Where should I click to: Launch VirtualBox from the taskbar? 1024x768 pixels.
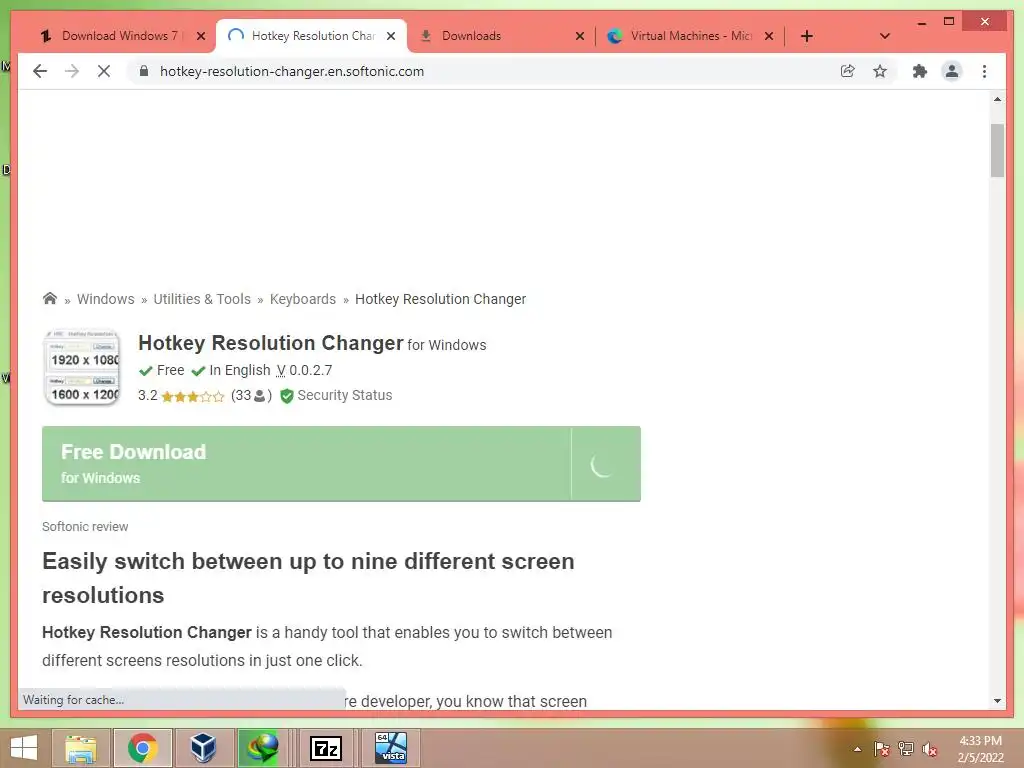tap(203, 748)
